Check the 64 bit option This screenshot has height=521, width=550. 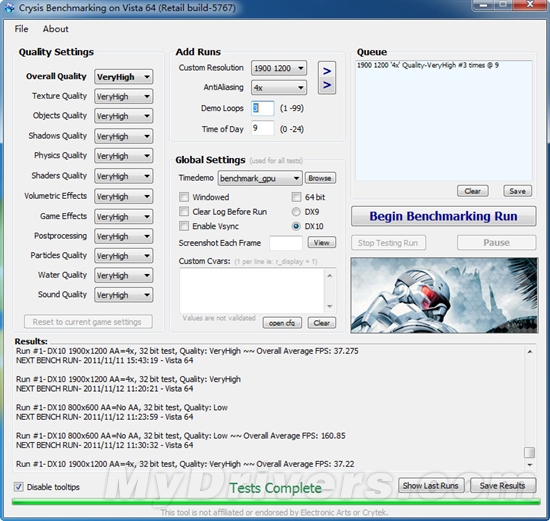(296, 197)
